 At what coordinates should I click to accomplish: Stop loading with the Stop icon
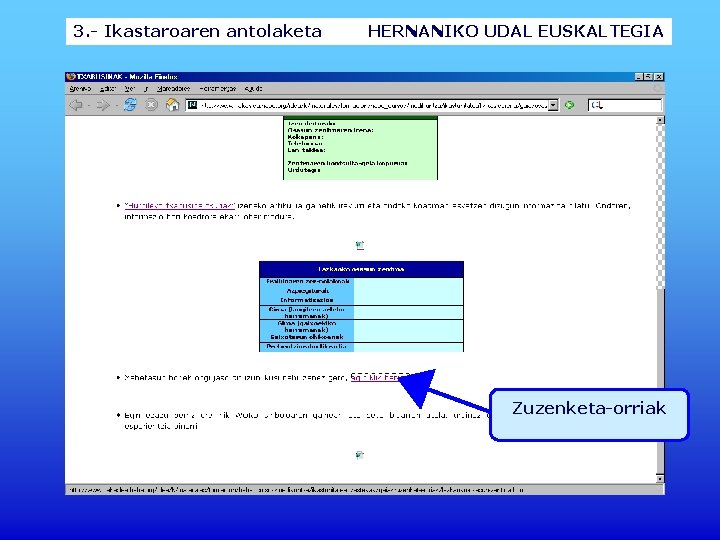pos(151,105)
